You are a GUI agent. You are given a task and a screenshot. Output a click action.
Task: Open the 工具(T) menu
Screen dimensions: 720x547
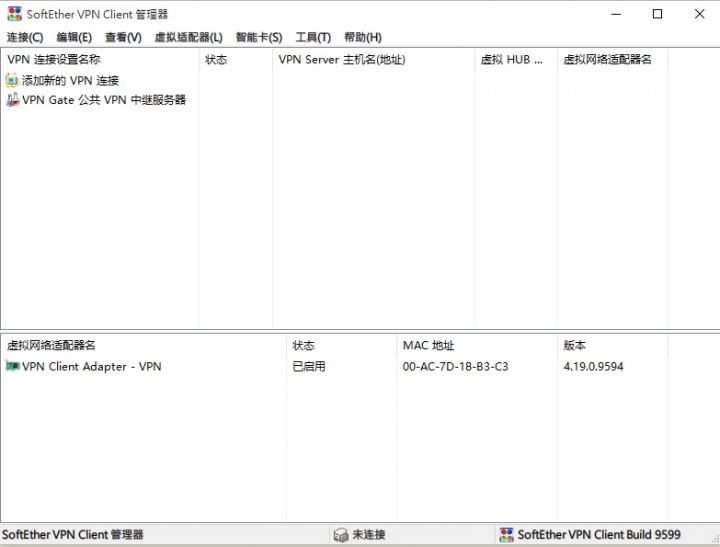coord(313,37)
